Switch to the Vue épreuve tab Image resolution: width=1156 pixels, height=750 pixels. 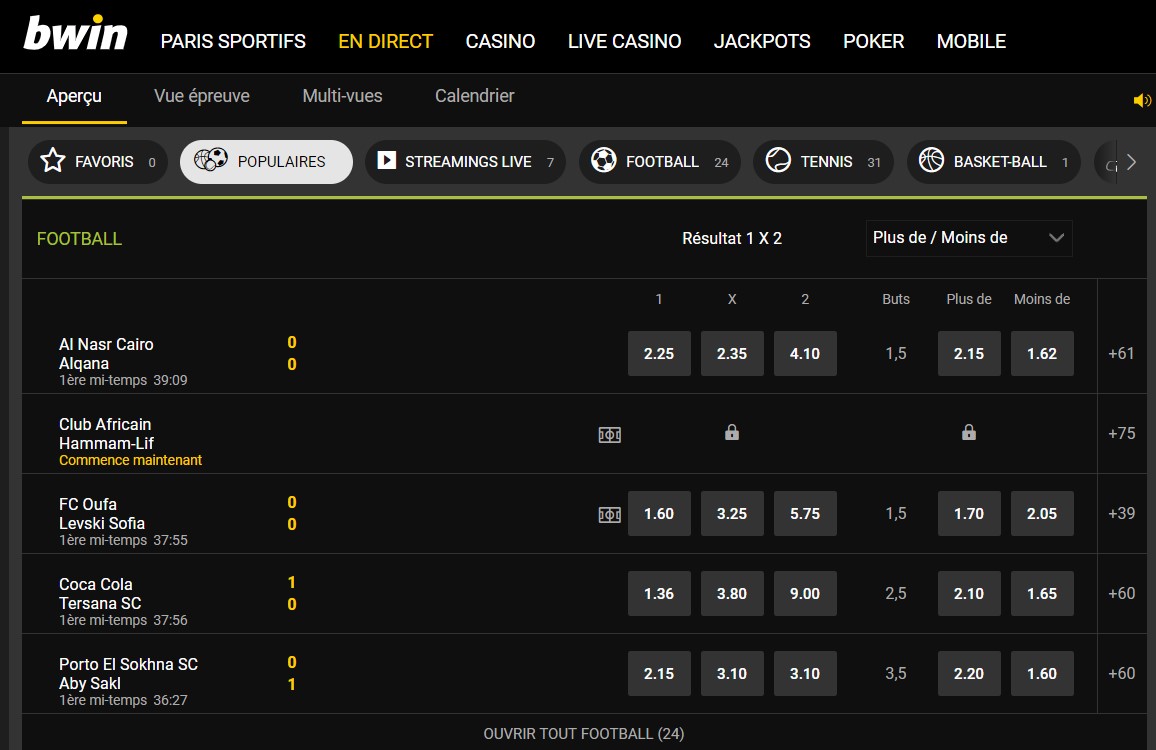(202, 97)
